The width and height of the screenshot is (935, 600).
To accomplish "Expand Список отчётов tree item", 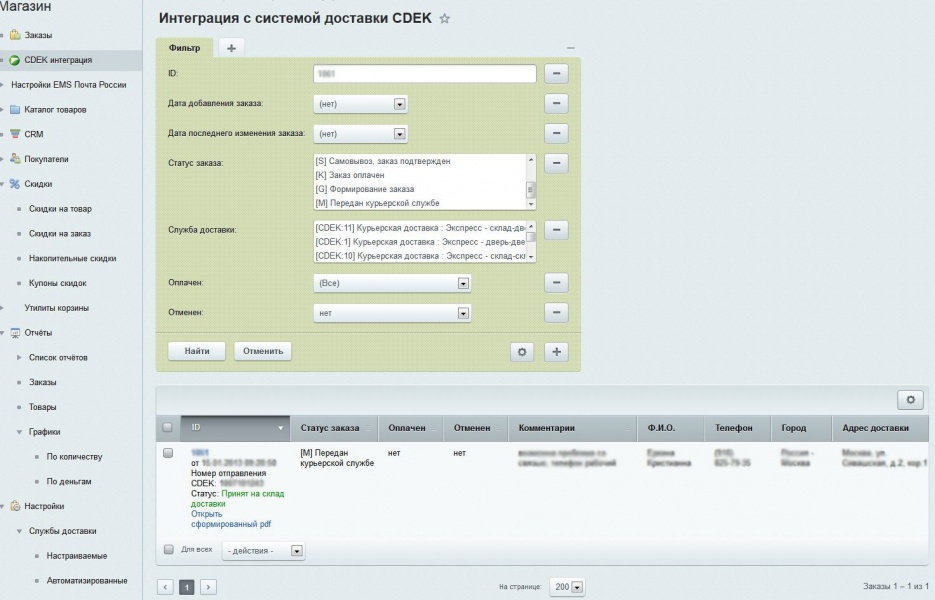I will click(x=19, y=358).
